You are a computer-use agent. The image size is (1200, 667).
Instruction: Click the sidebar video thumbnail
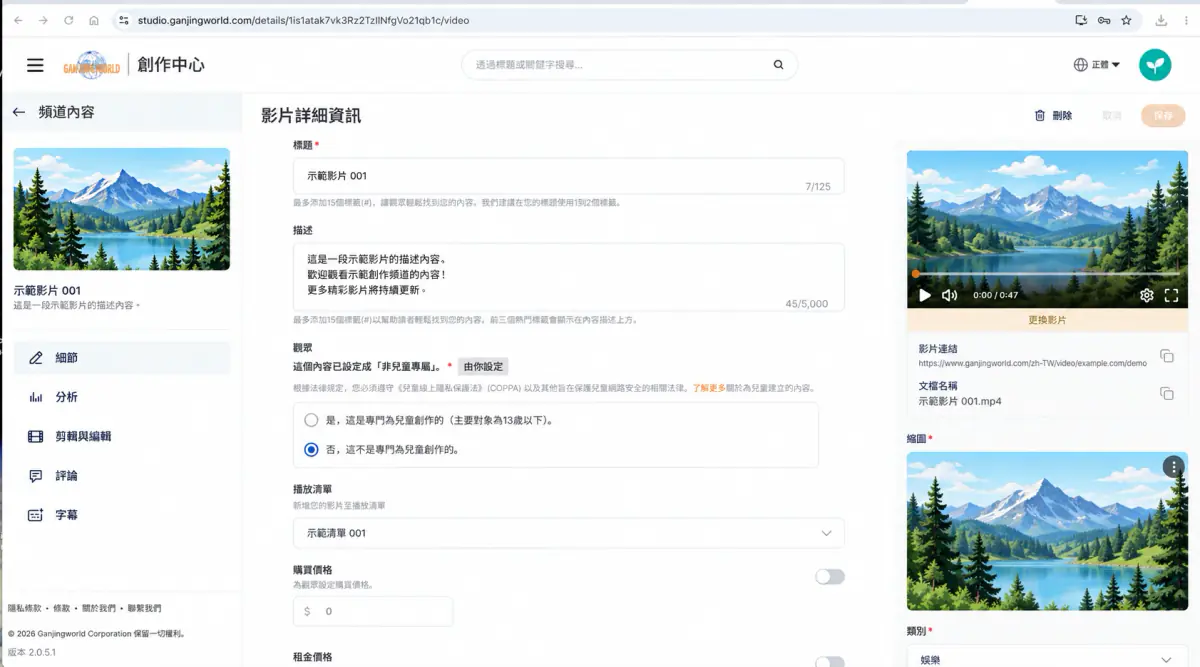click(x=122, y=209)
